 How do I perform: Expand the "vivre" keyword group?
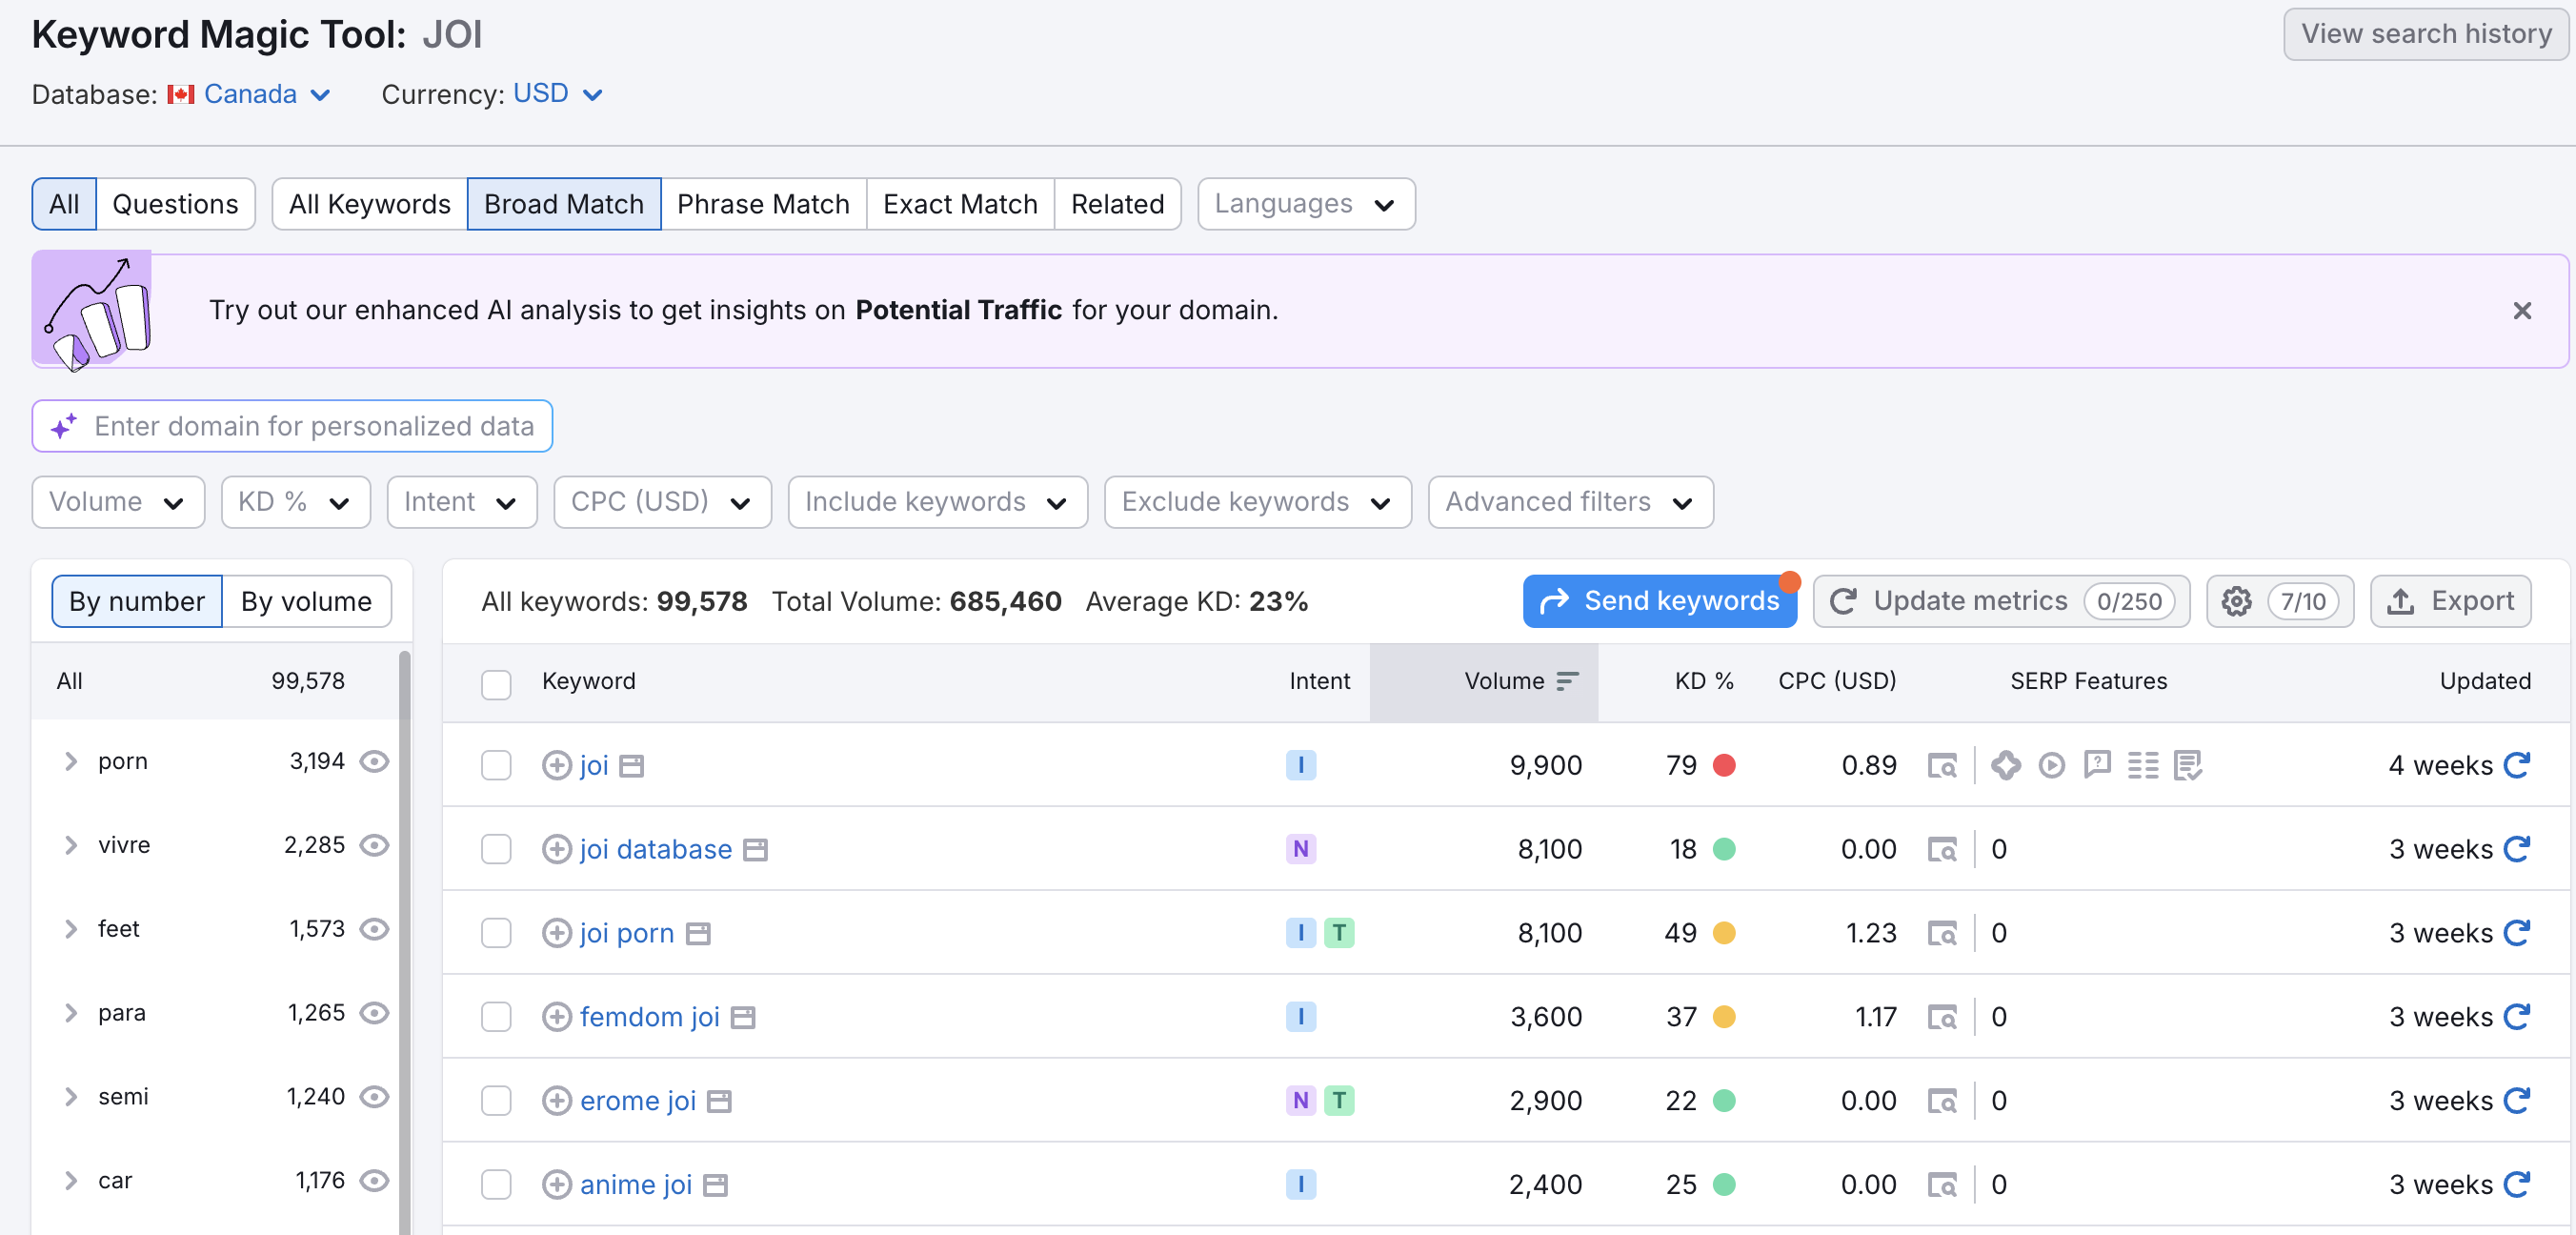[x=70, y=845]
